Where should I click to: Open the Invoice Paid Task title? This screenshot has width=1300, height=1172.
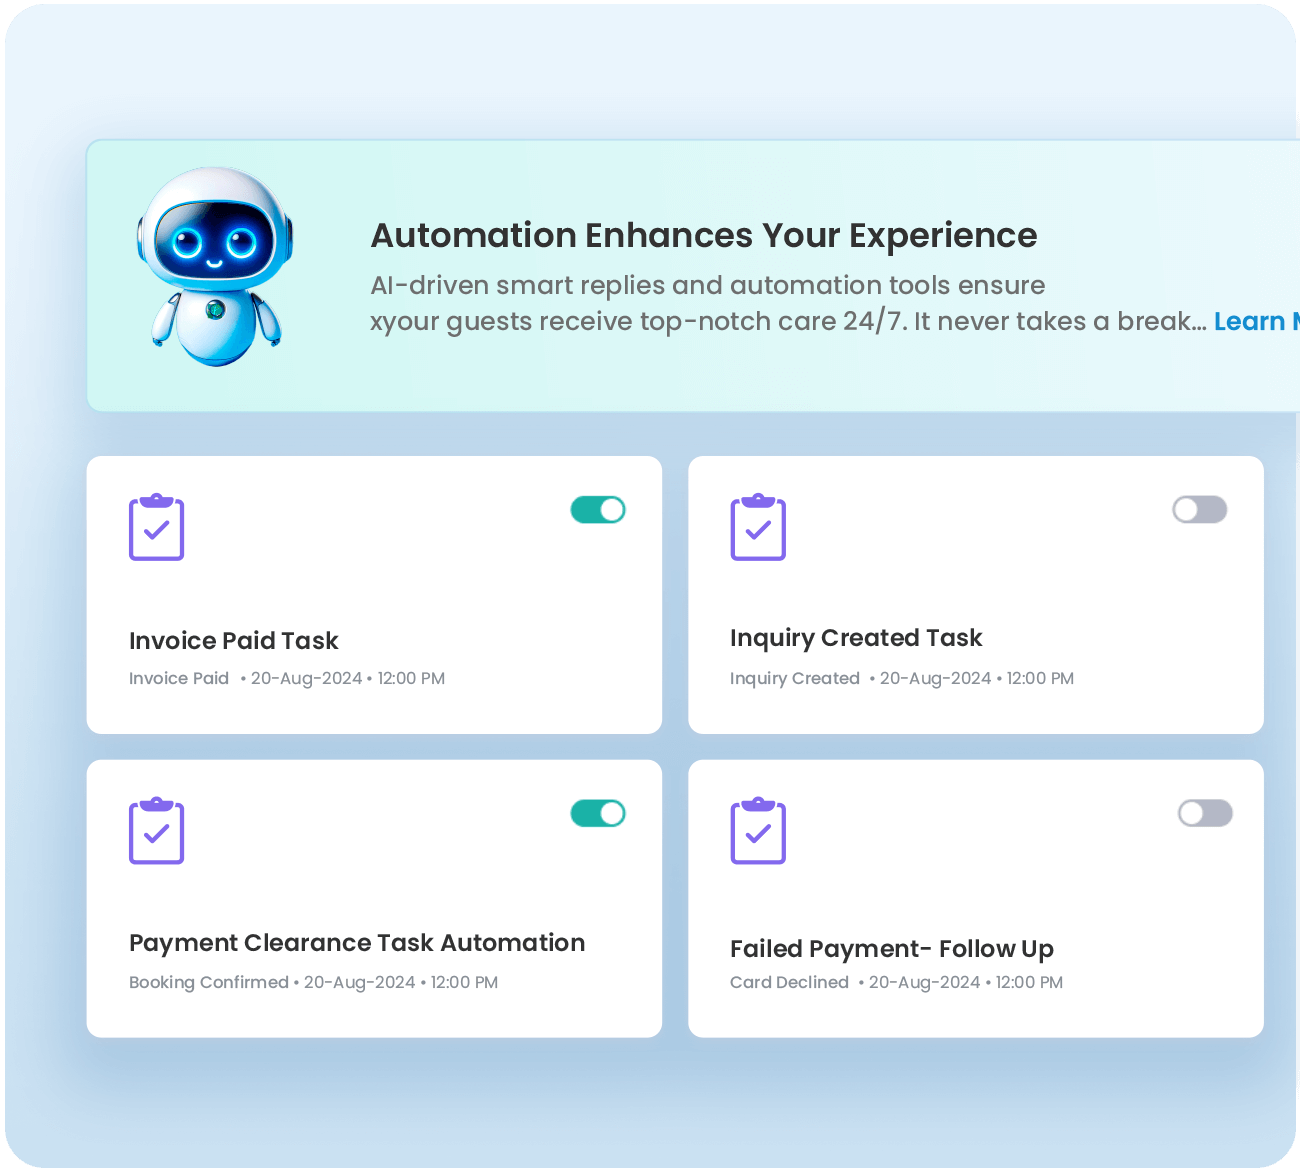[x=234, y=641]
